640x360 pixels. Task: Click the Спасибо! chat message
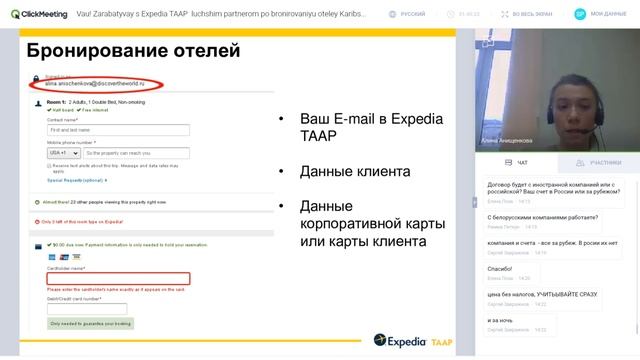click(x=511, y=273)
